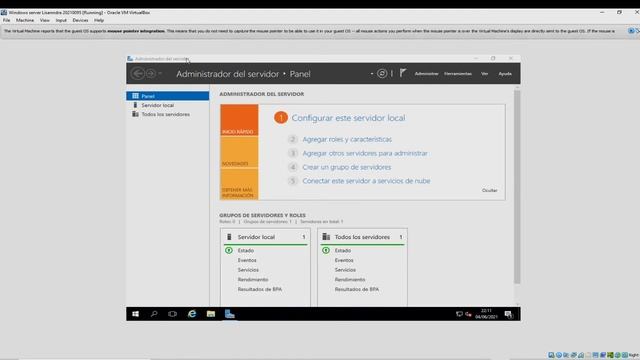Click the green Estado icon in Servidor local
Screen dimensions: 640x360
coord(229,250)
